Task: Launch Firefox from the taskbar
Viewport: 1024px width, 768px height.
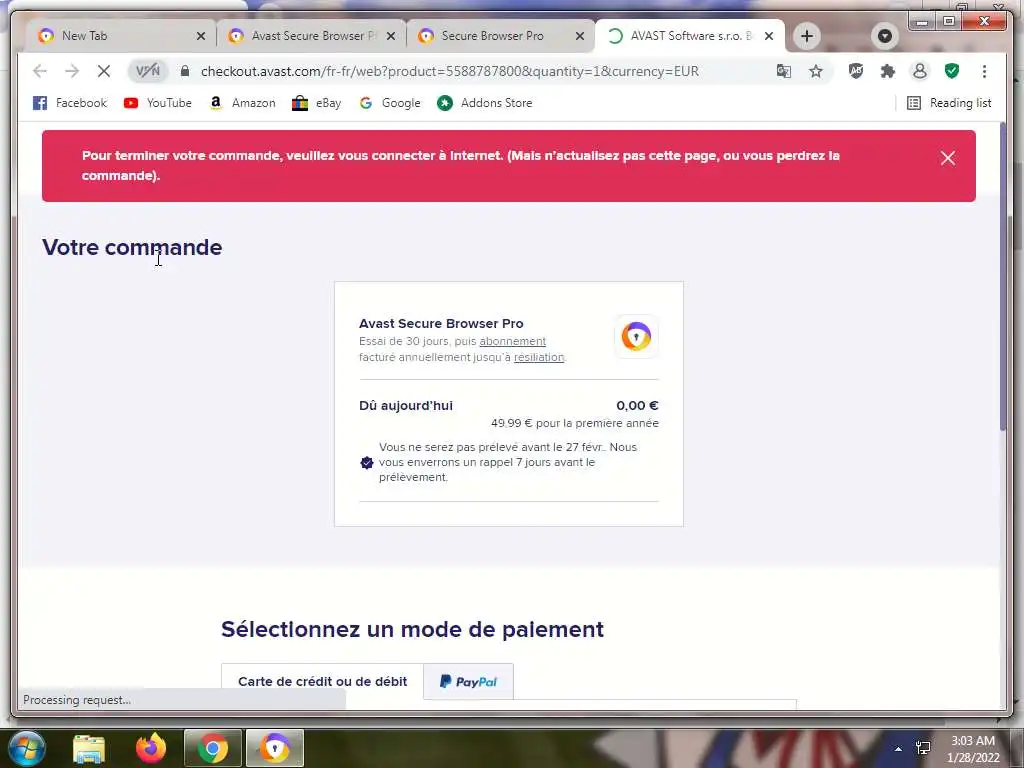Action: coord(151,748)
